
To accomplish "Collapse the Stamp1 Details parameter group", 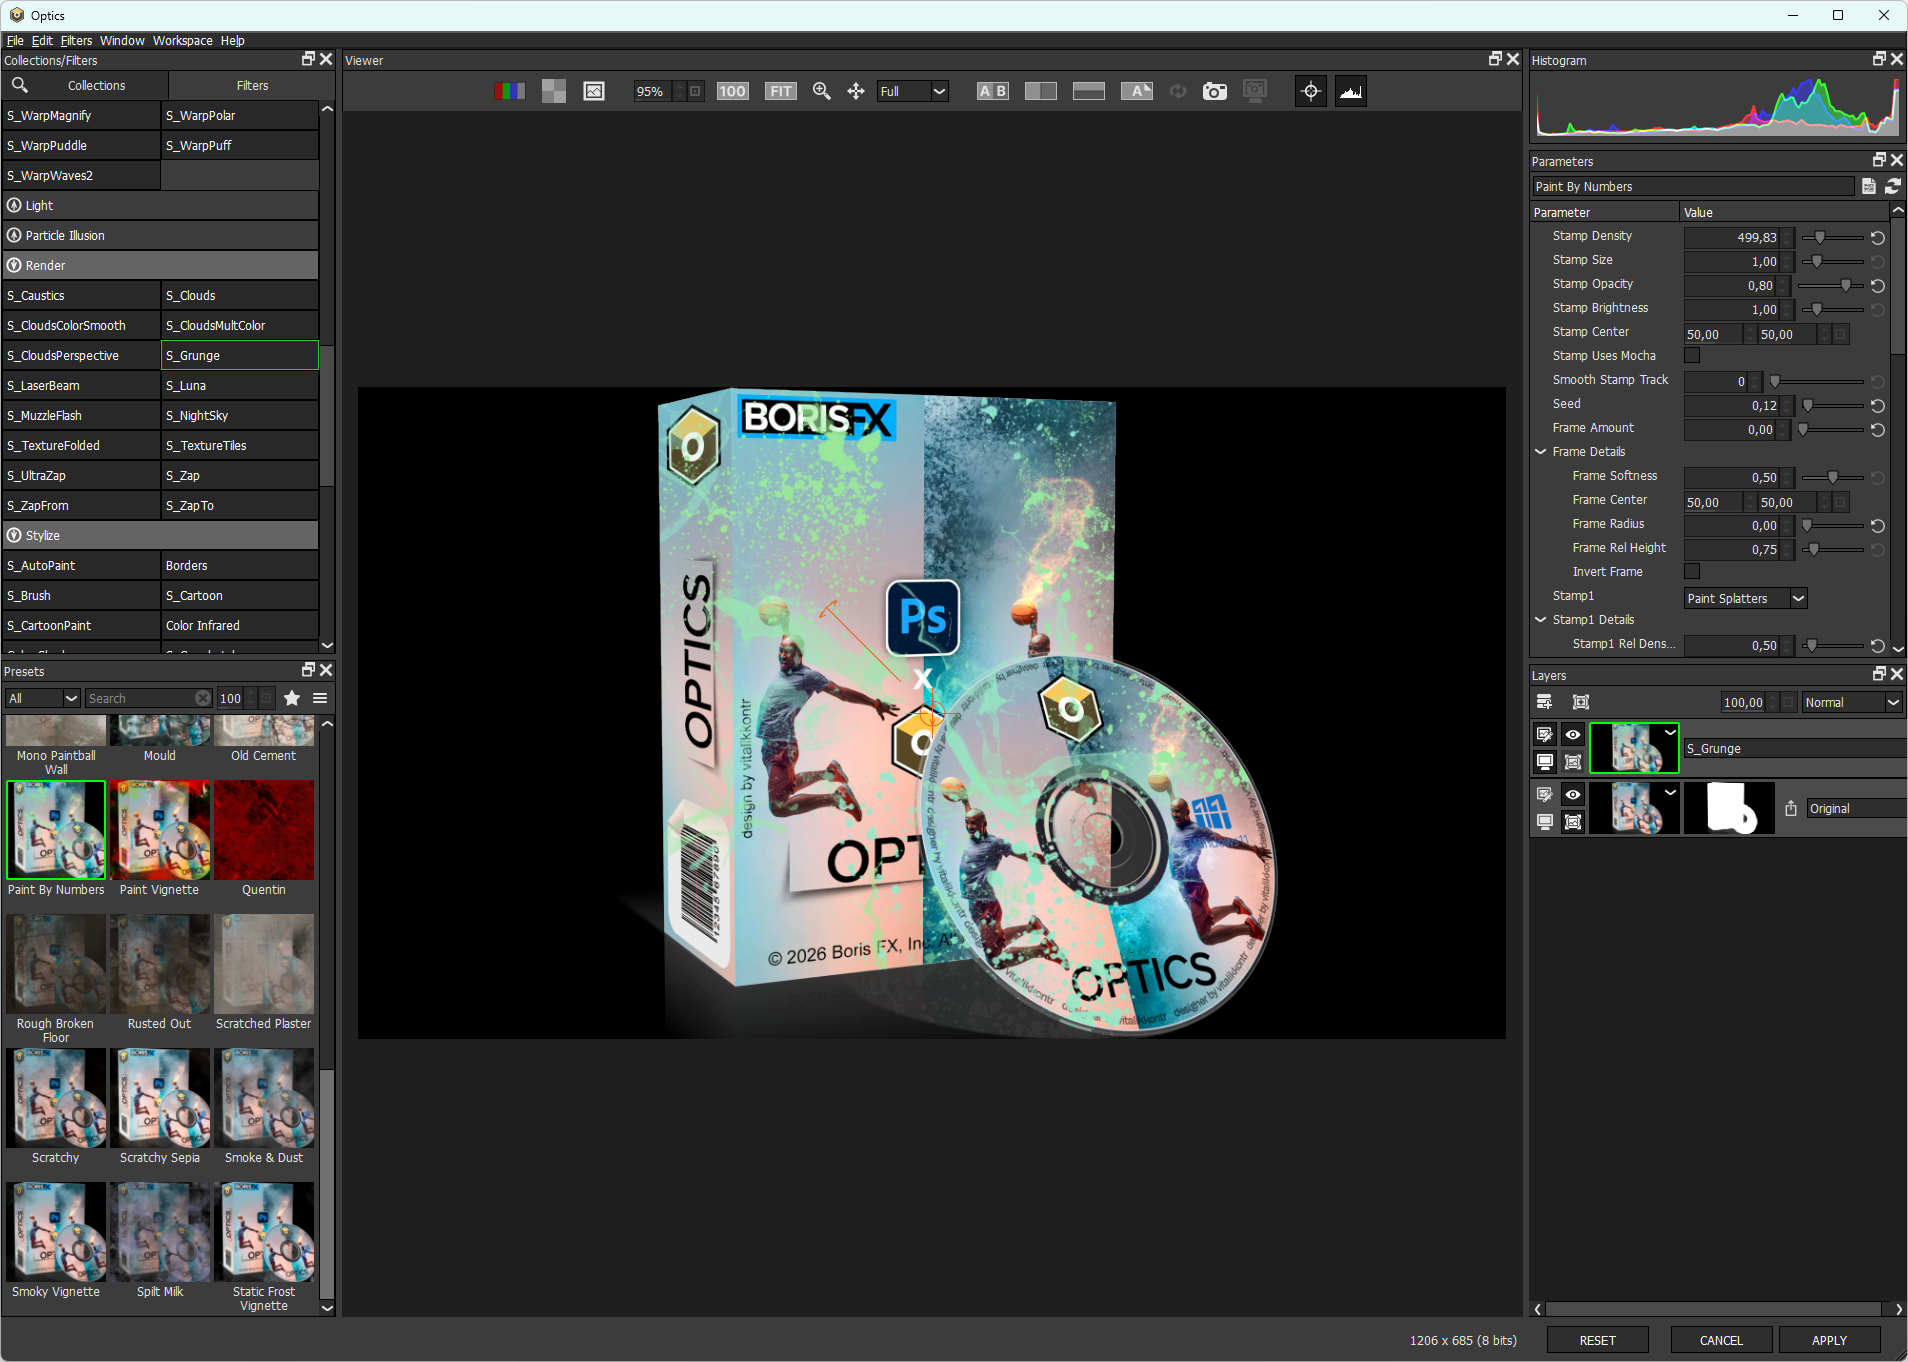I will [x=1541, y=620].
